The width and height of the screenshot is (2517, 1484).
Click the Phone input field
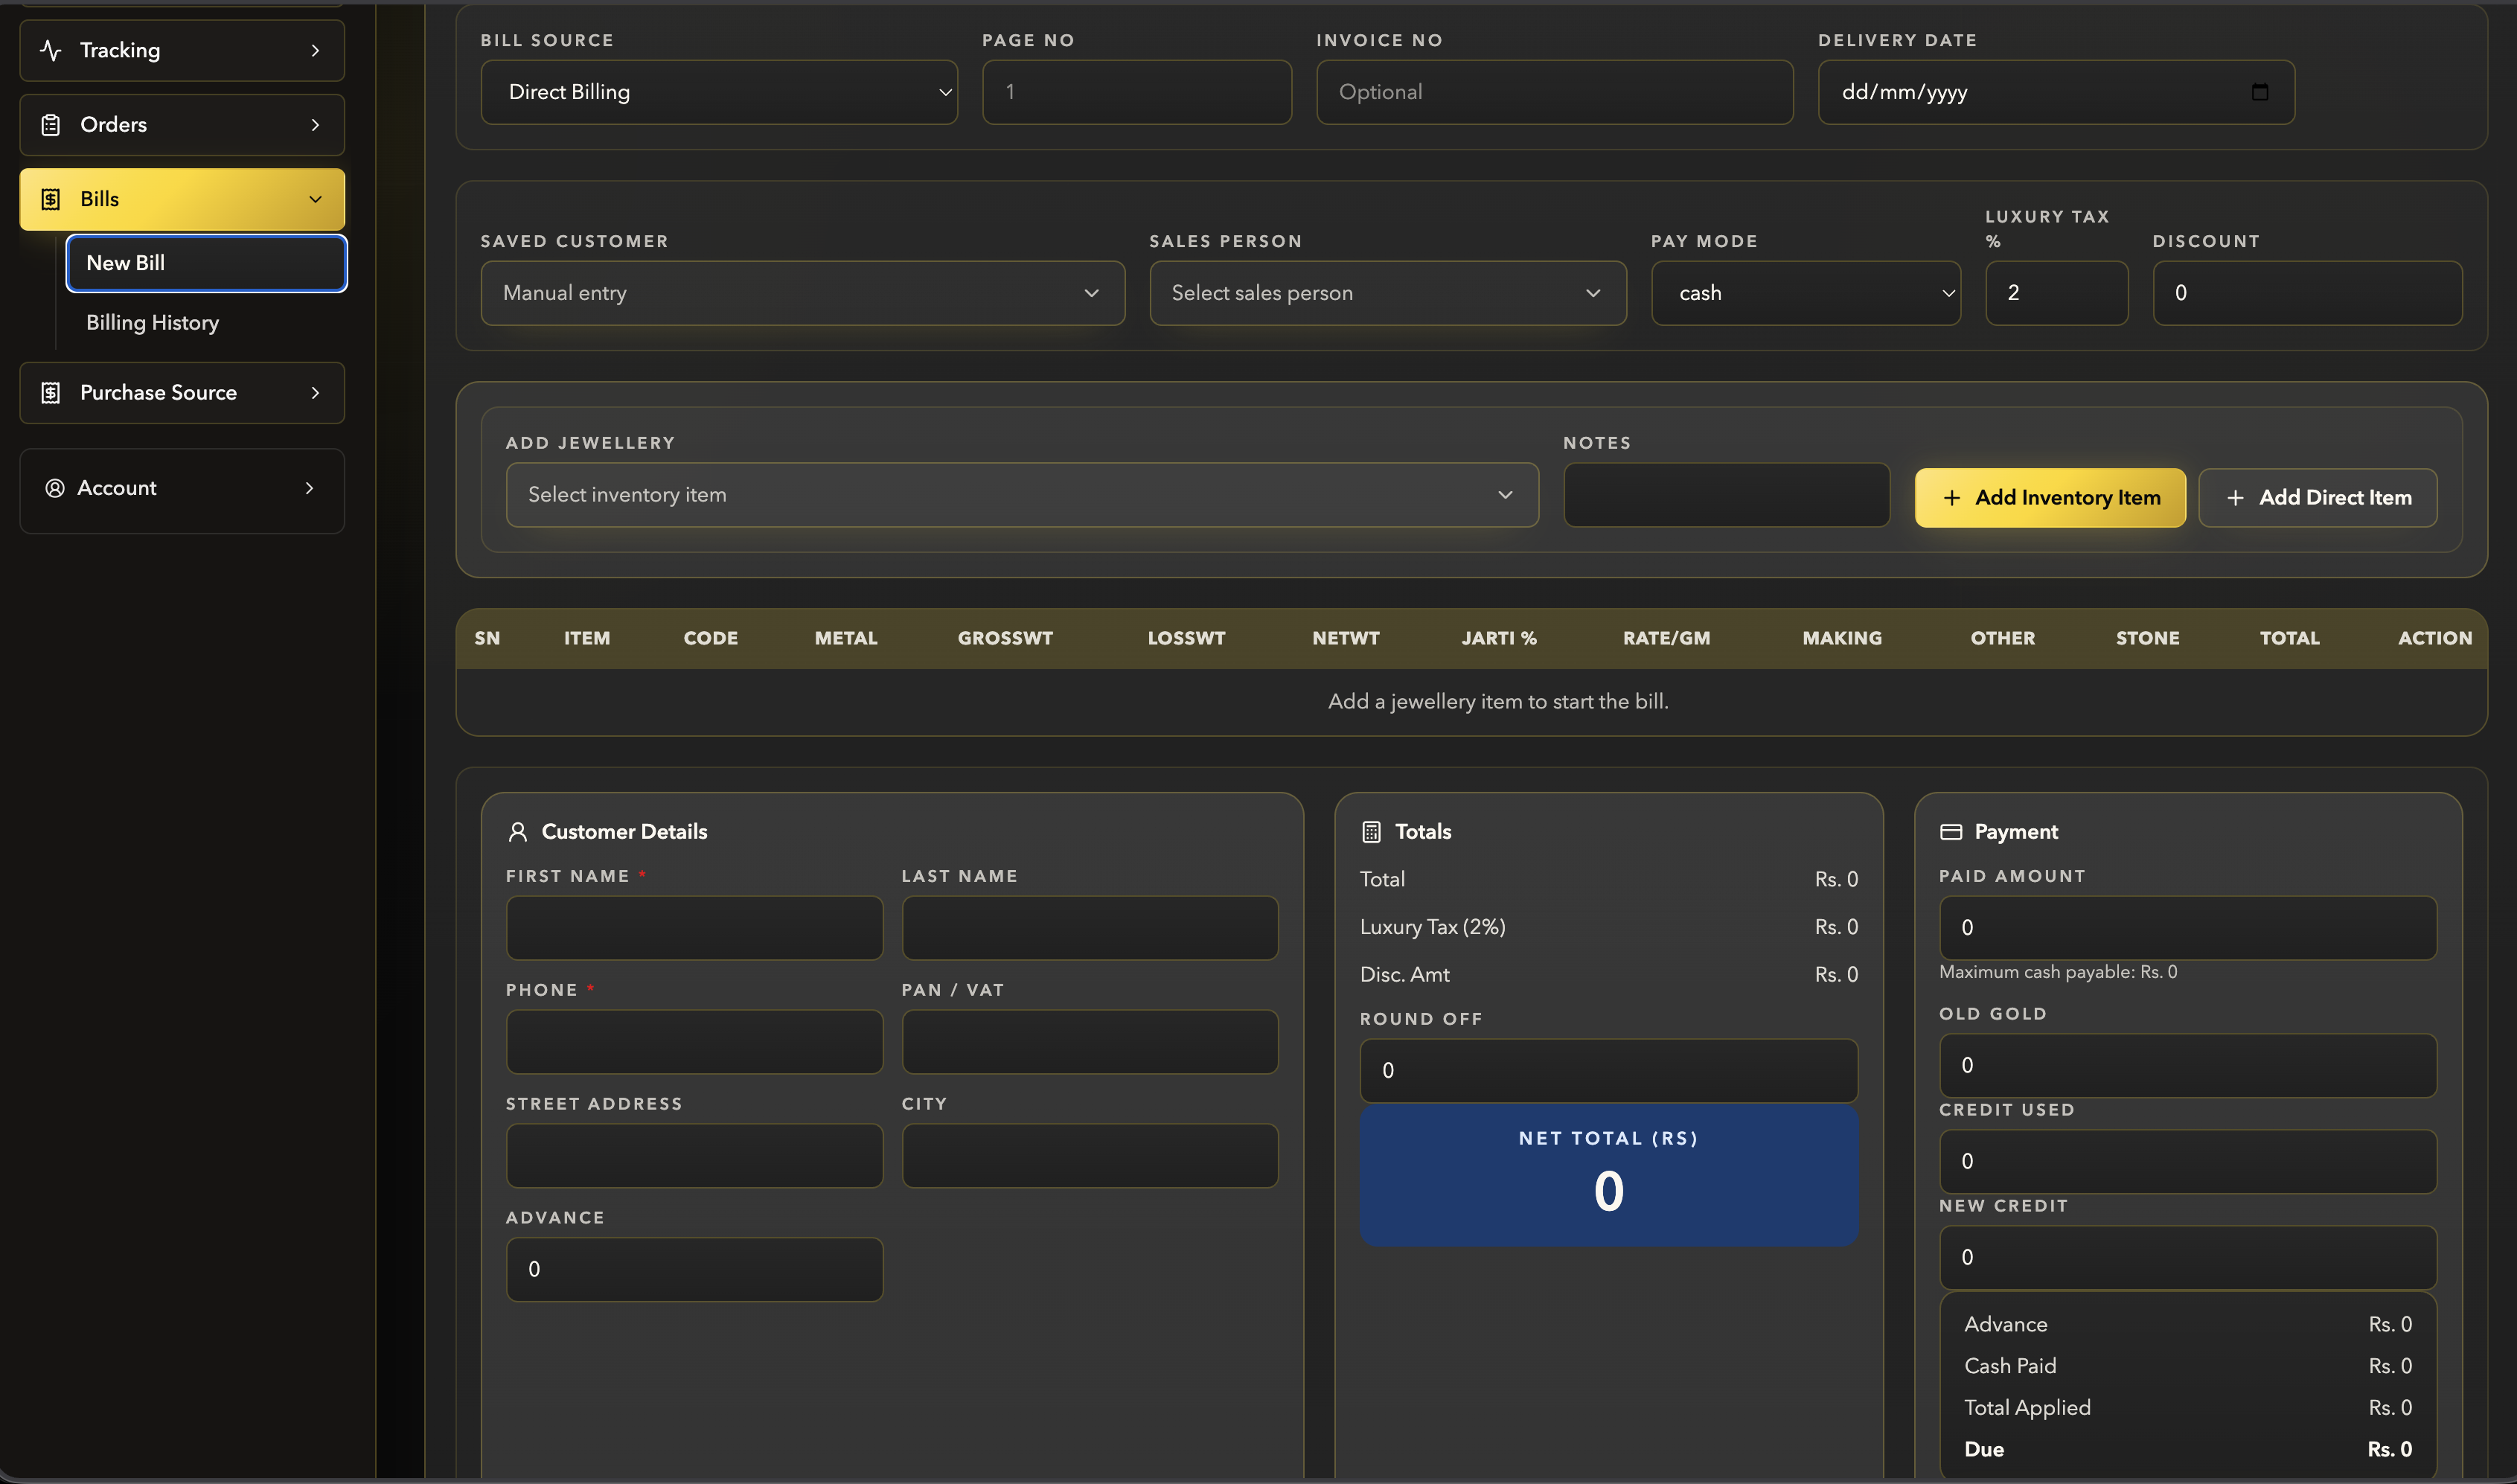[695, 1042]
